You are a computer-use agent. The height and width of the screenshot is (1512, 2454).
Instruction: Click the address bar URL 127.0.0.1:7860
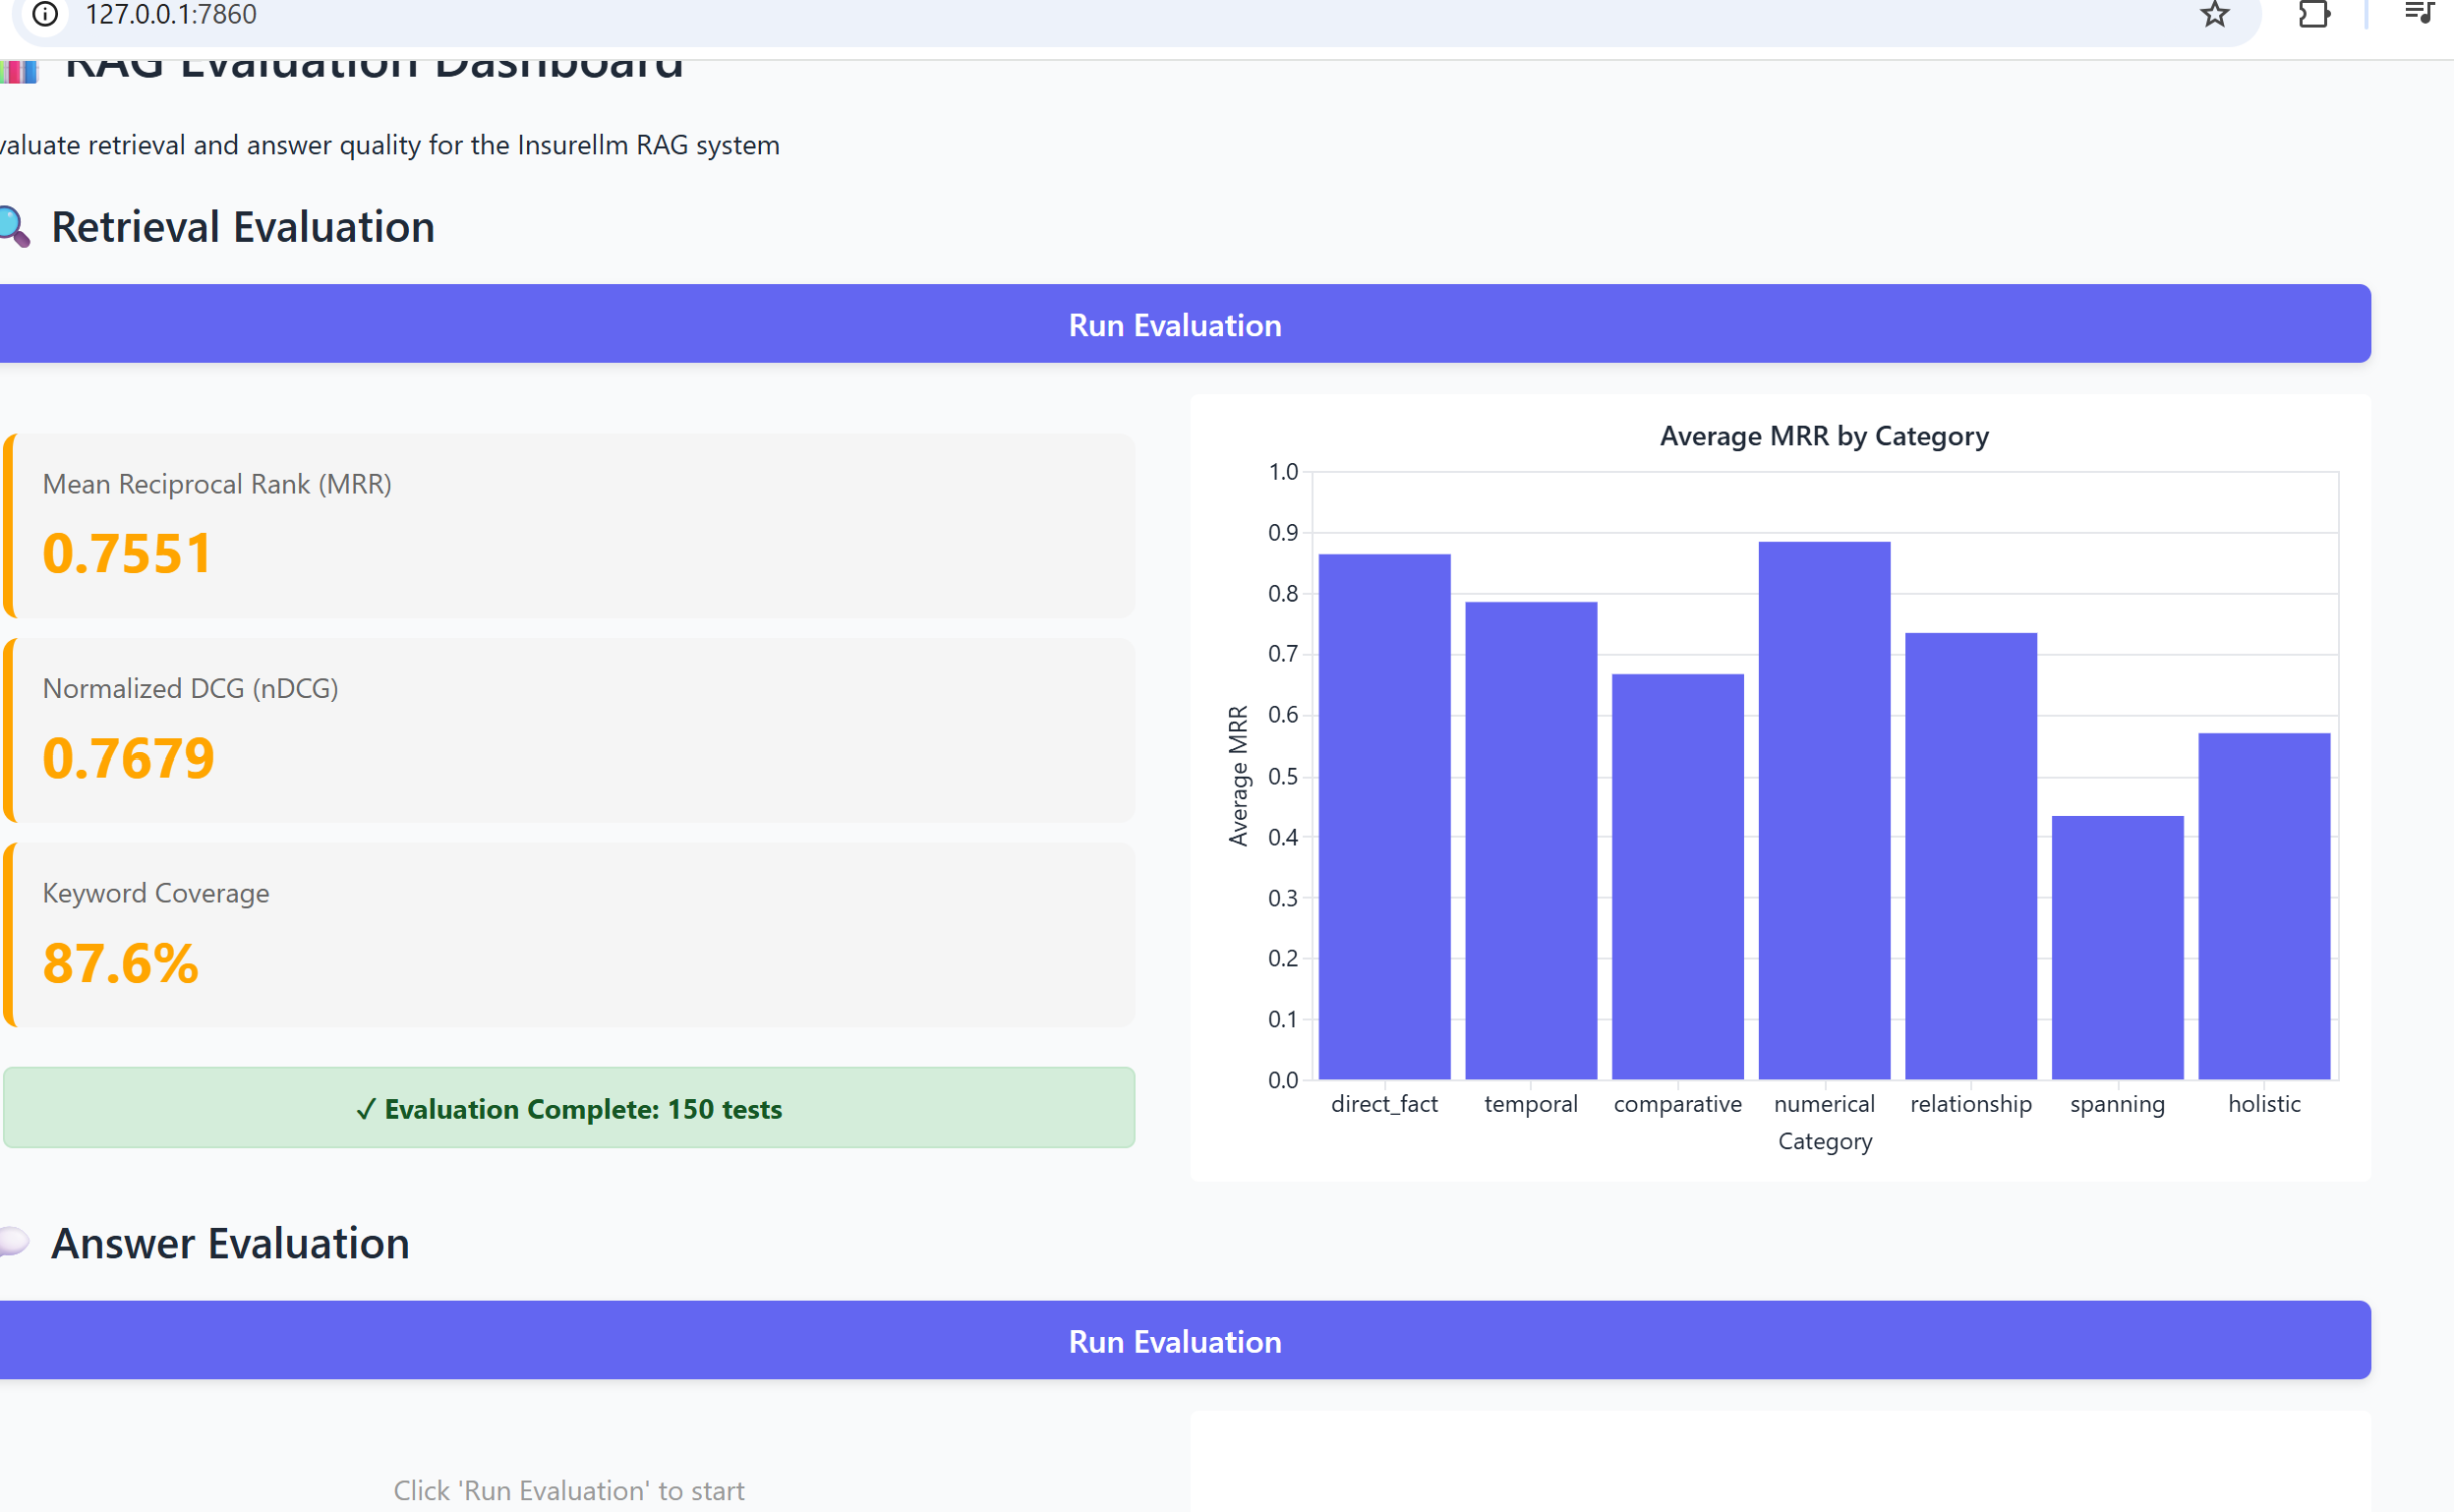[x=171, y=14]
